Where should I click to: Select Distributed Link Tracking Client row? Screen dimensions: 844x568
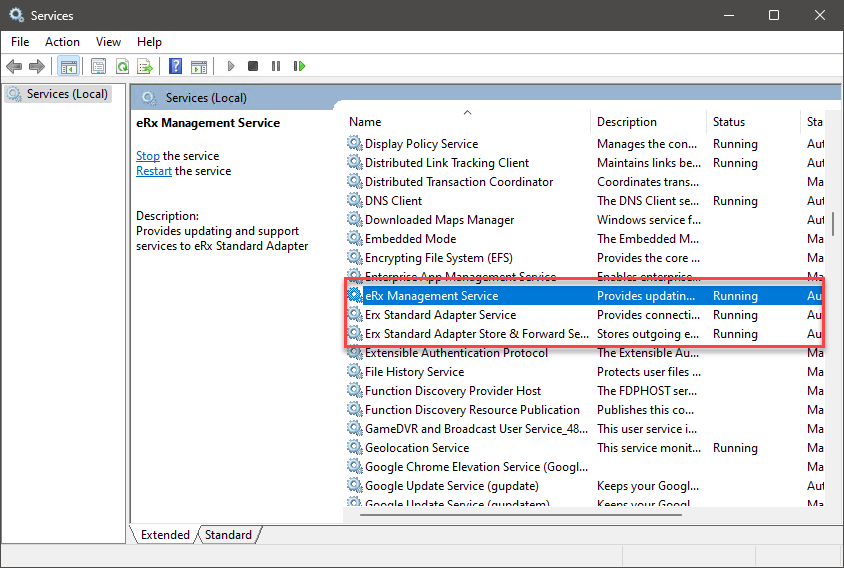tap(584, 163)
